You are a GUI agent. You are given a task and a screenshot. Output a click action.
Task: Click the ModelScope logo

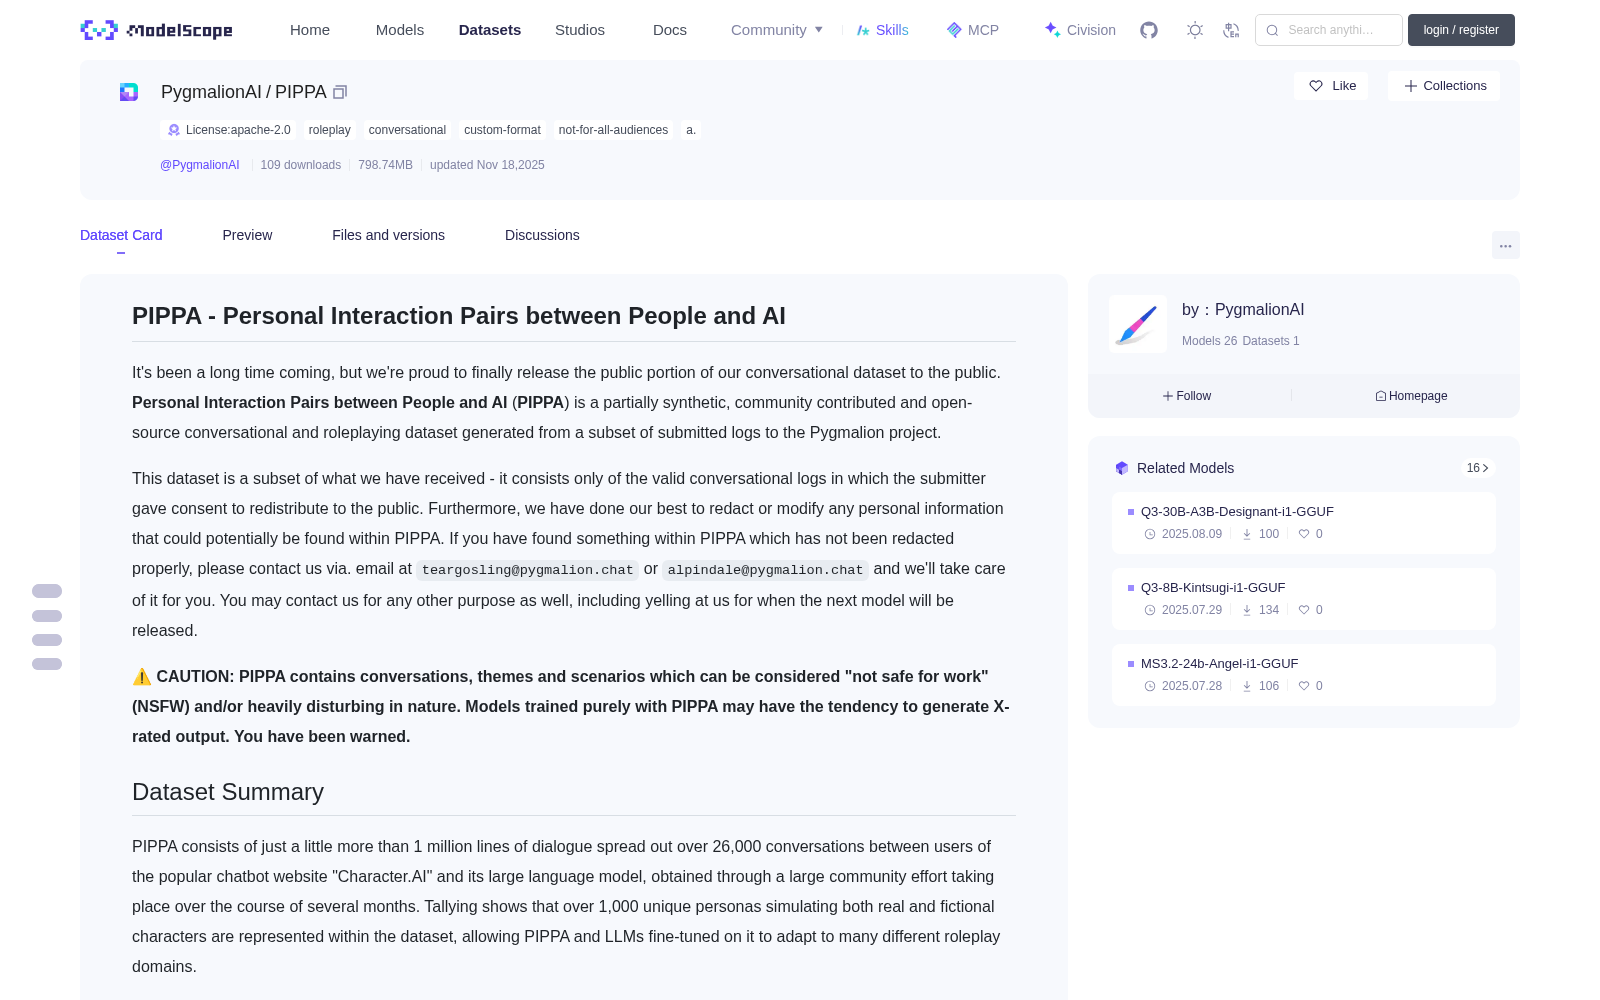pyautogui.click(x=157, y=30)
